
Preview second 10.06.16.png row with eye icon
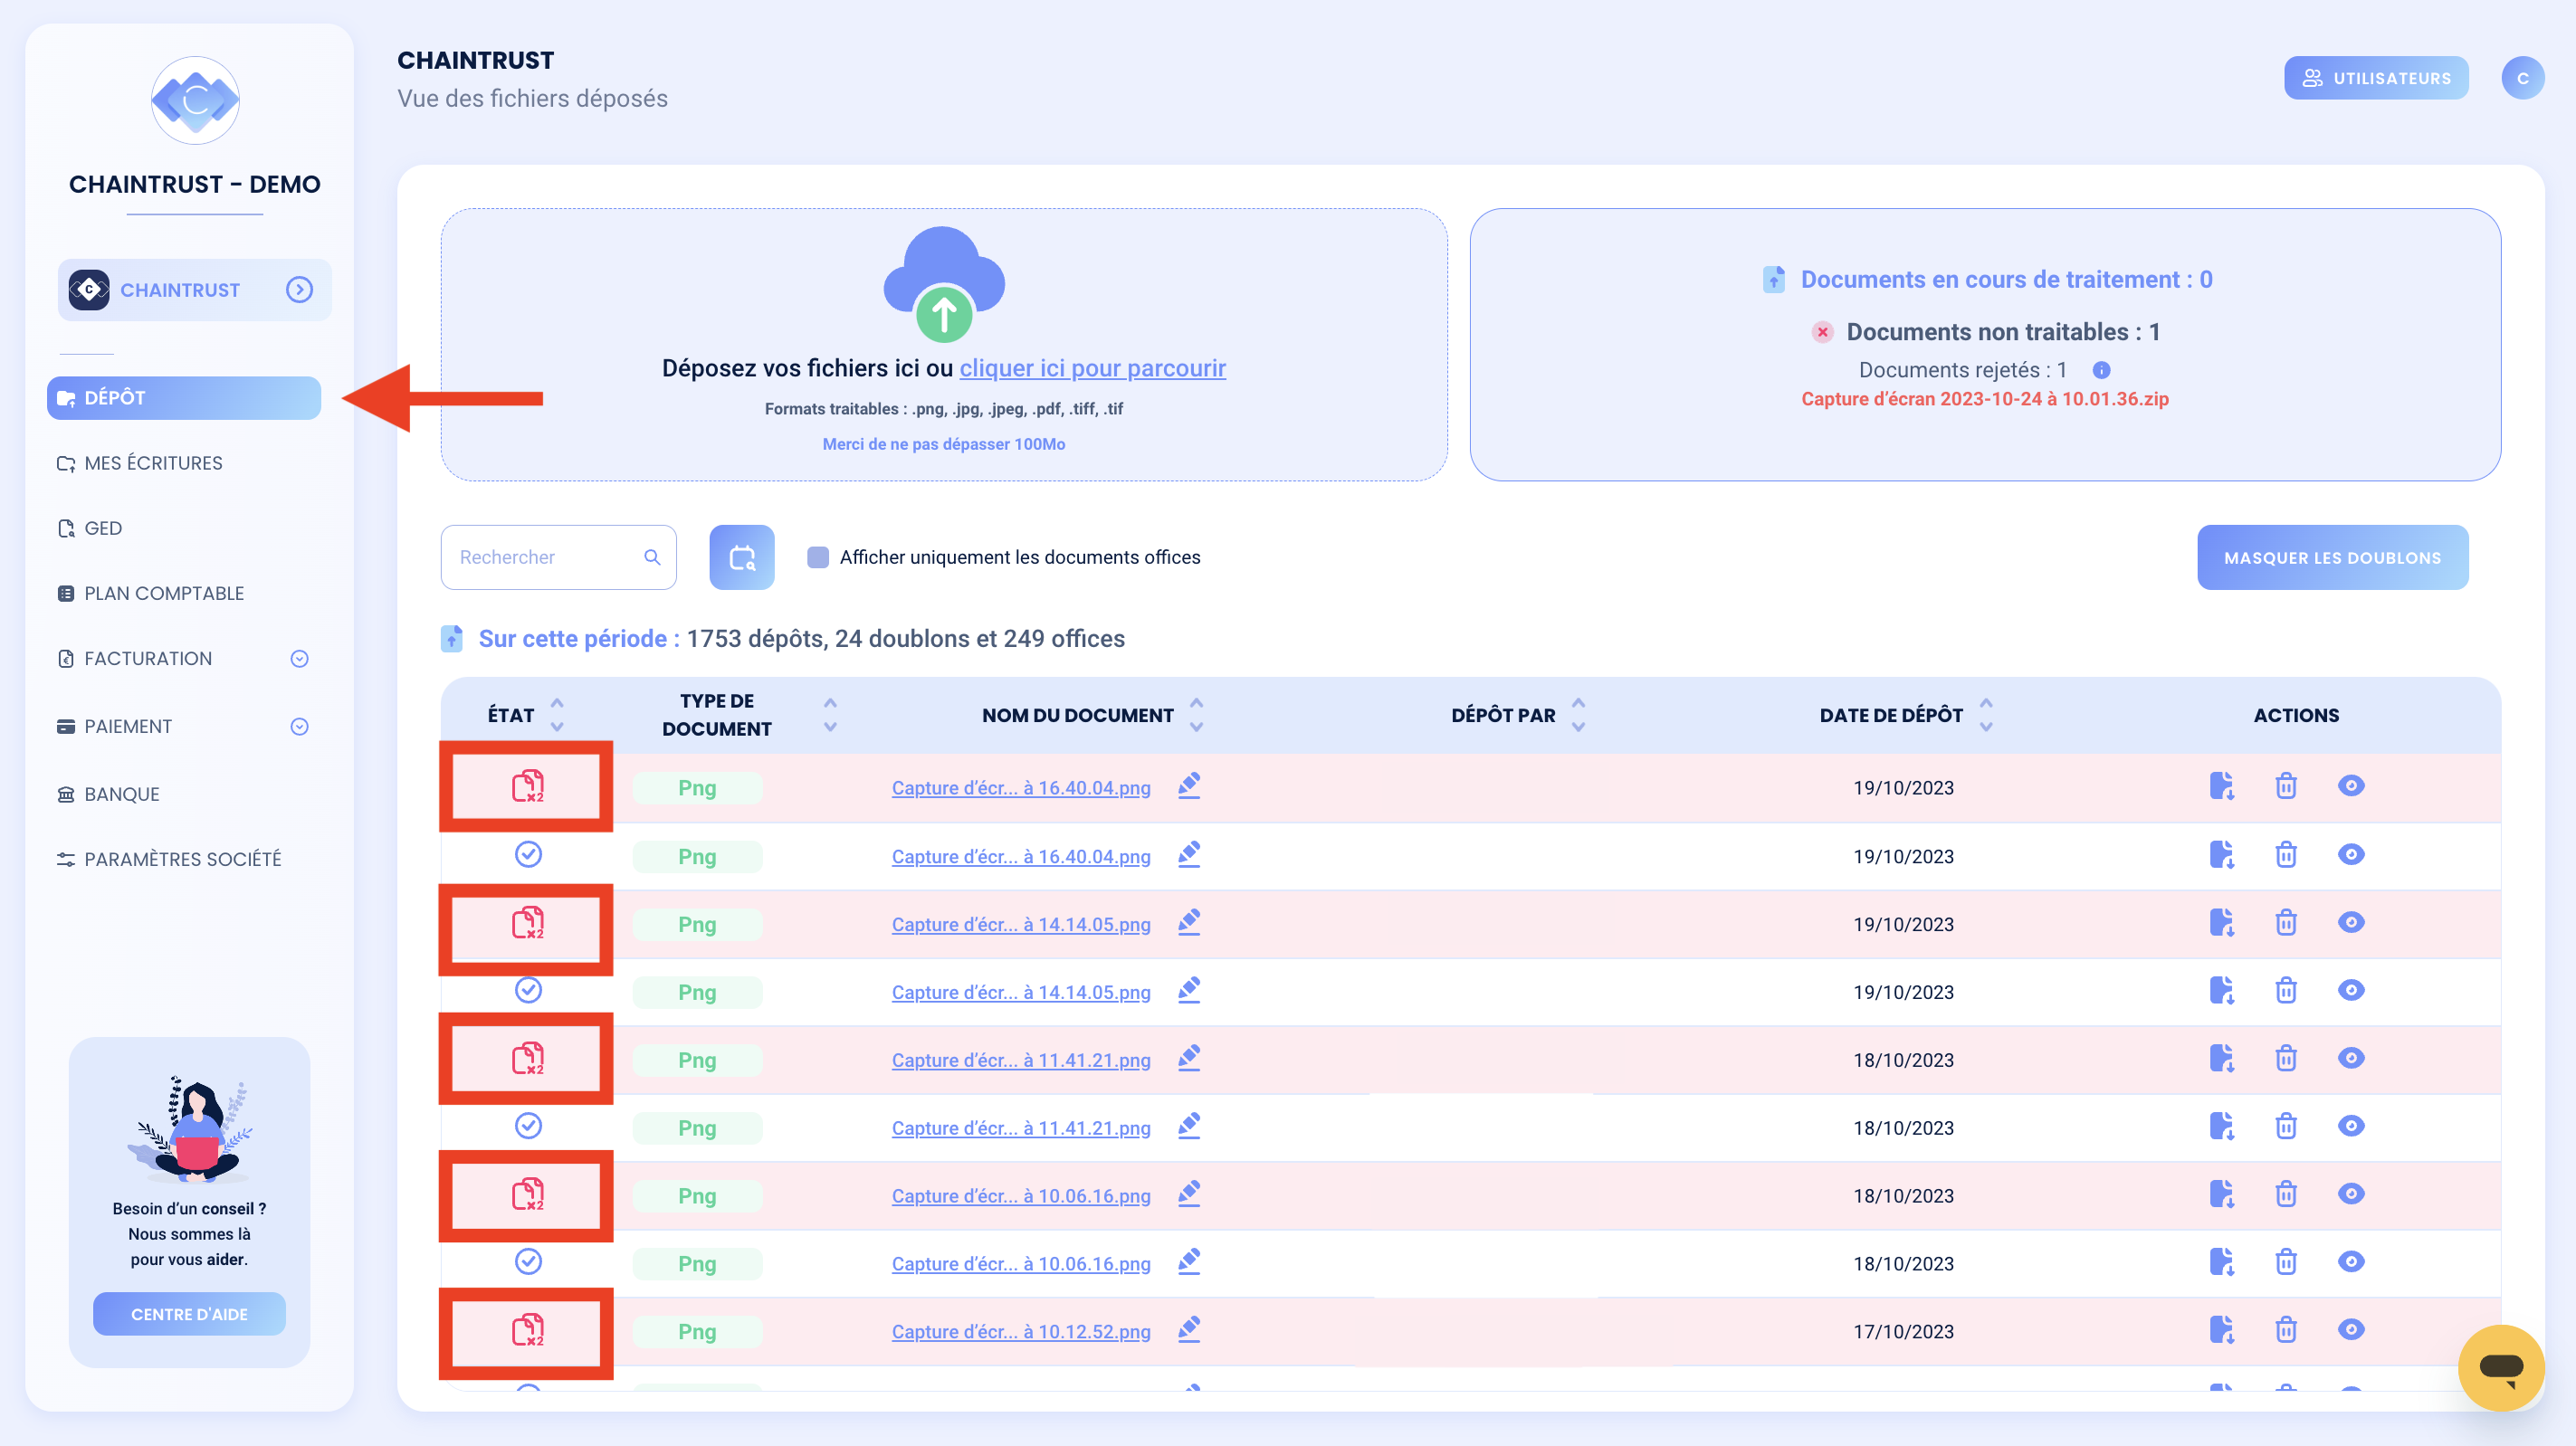click(2351, 1263)
